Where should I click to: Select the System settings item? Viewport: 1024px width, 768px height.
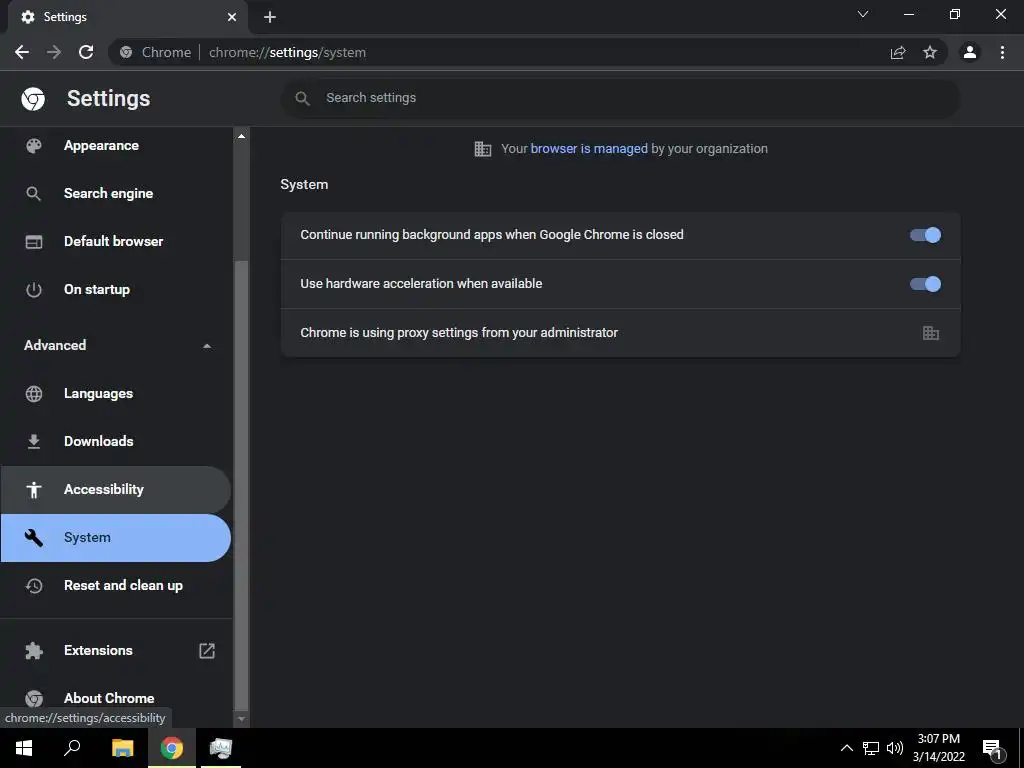[x=115, y=538]
